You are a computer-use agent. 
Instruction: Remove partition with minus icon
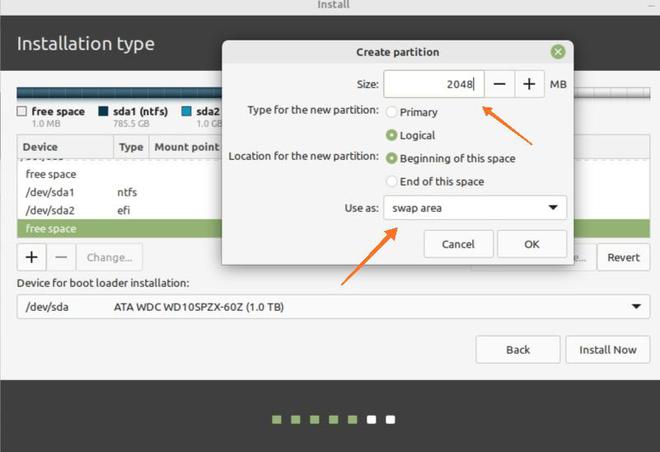61,257
